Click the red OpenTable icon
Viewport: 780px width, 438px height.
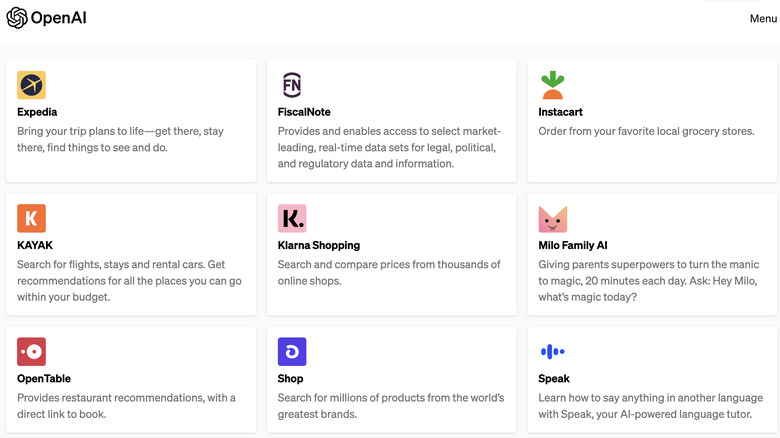(31, 351)
